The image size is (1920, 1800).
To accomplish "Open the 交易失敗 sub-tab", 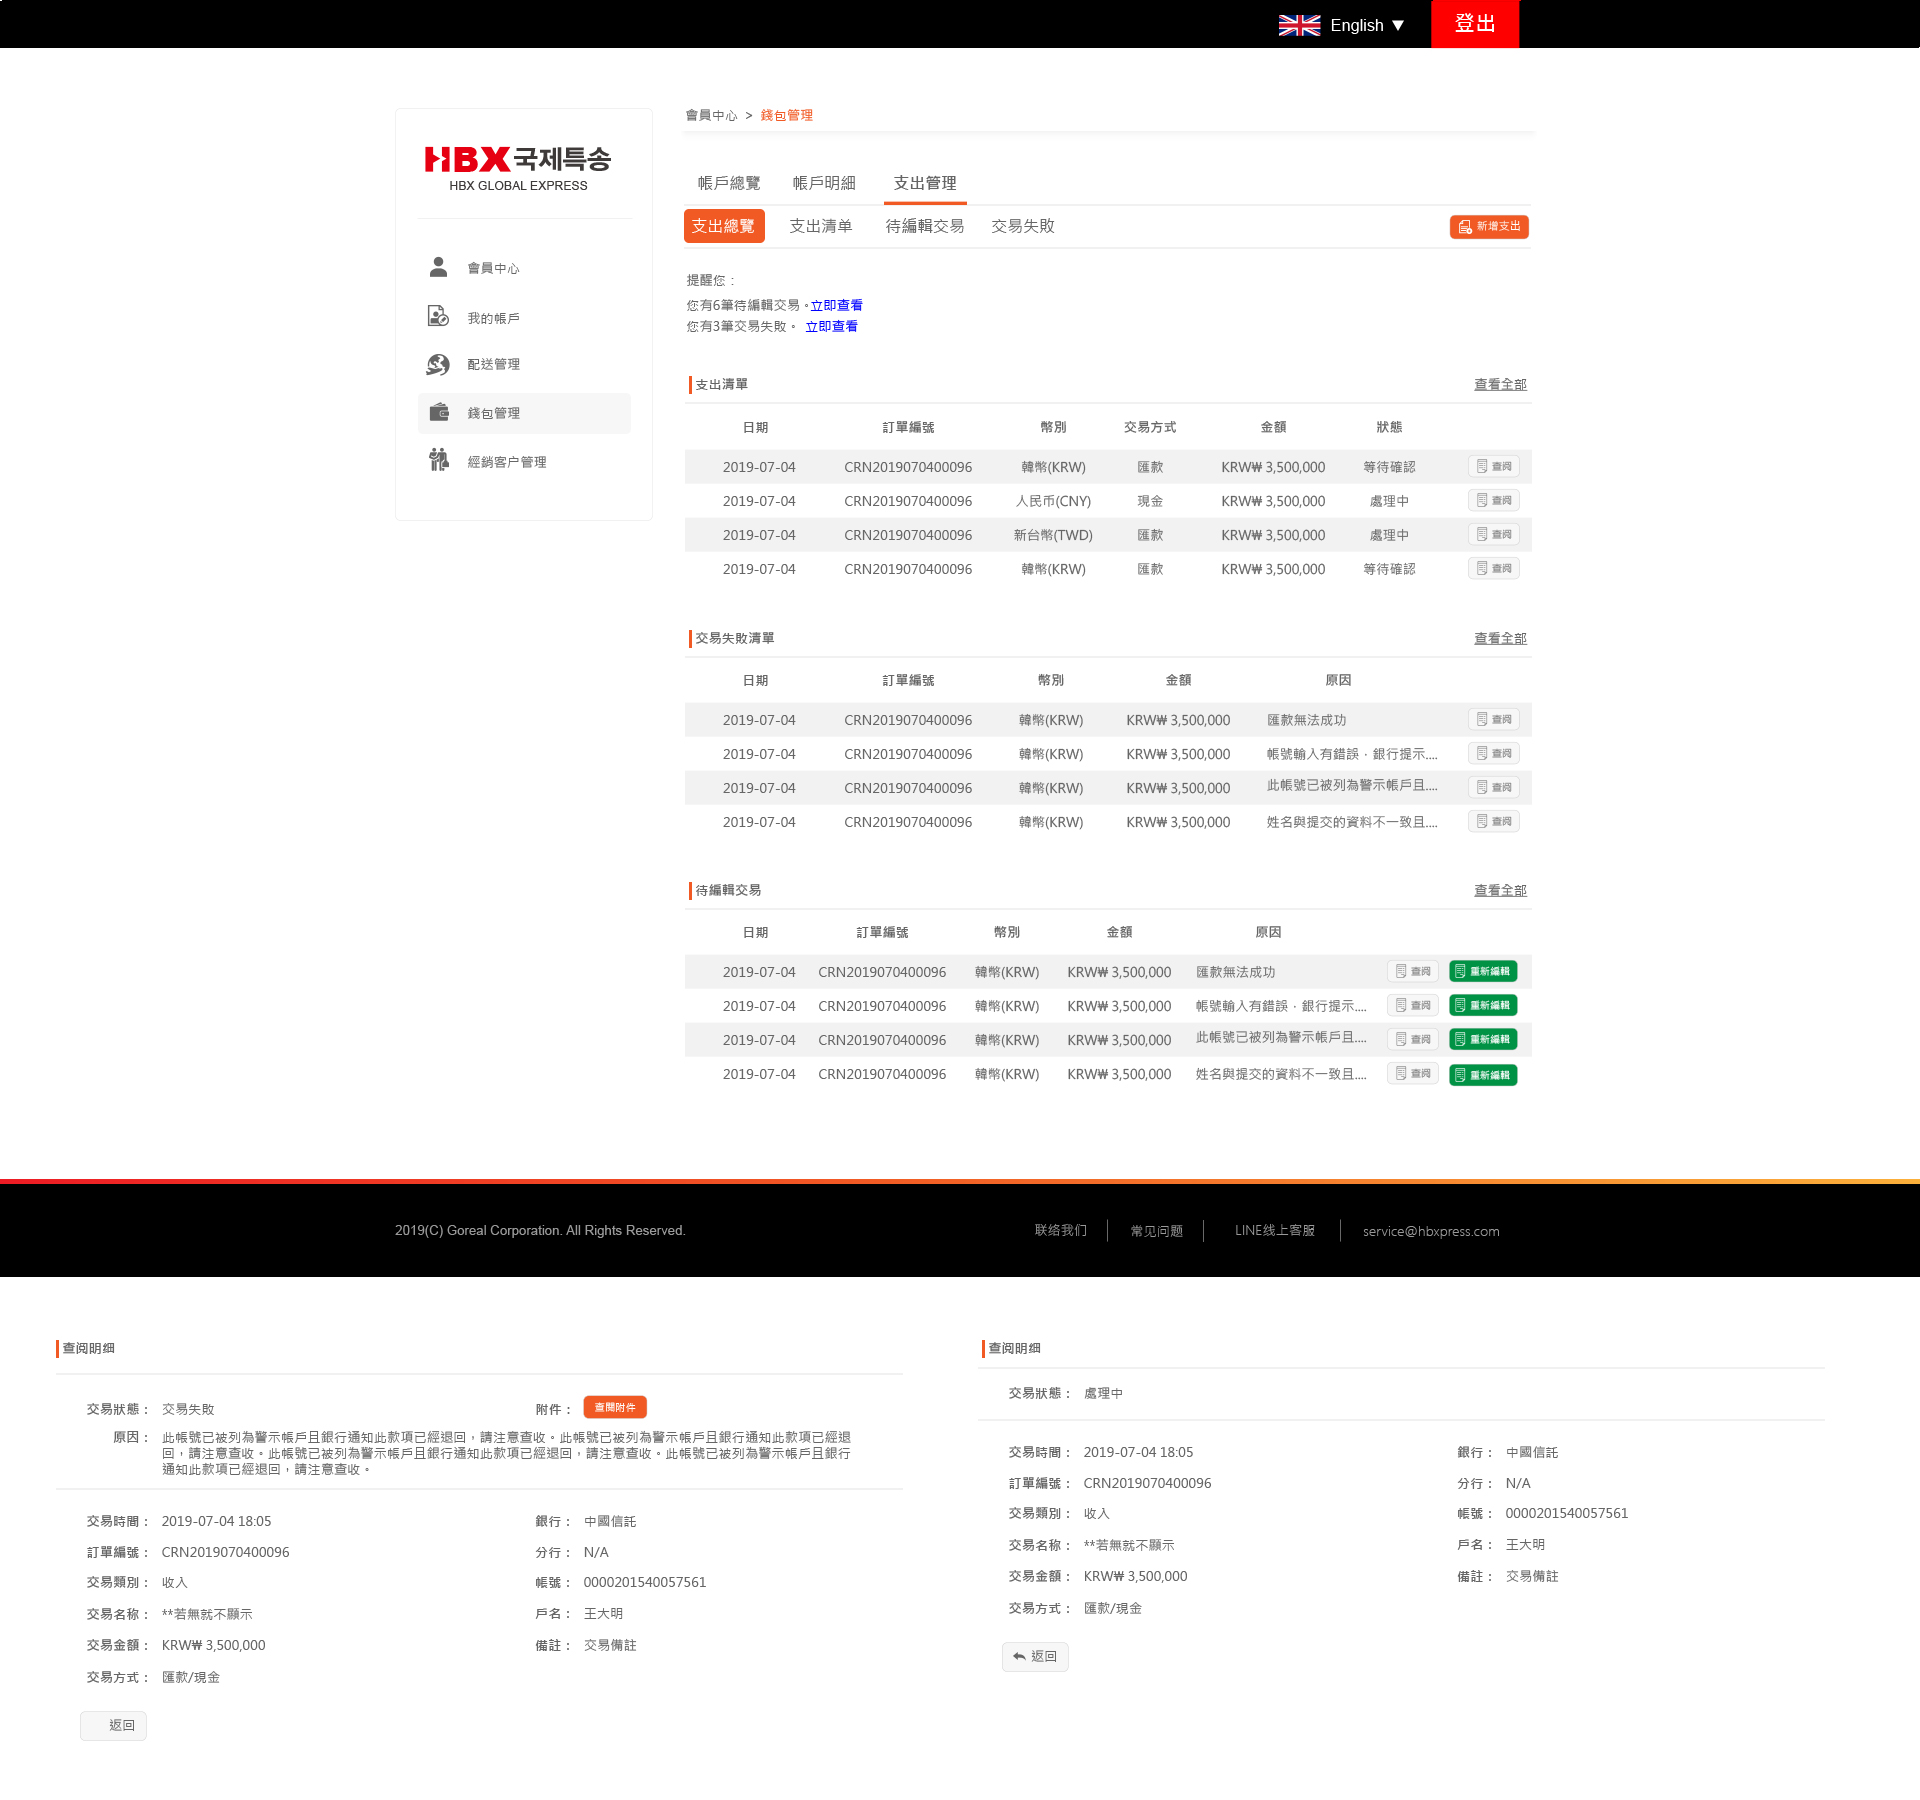I will pos(1022,226).
